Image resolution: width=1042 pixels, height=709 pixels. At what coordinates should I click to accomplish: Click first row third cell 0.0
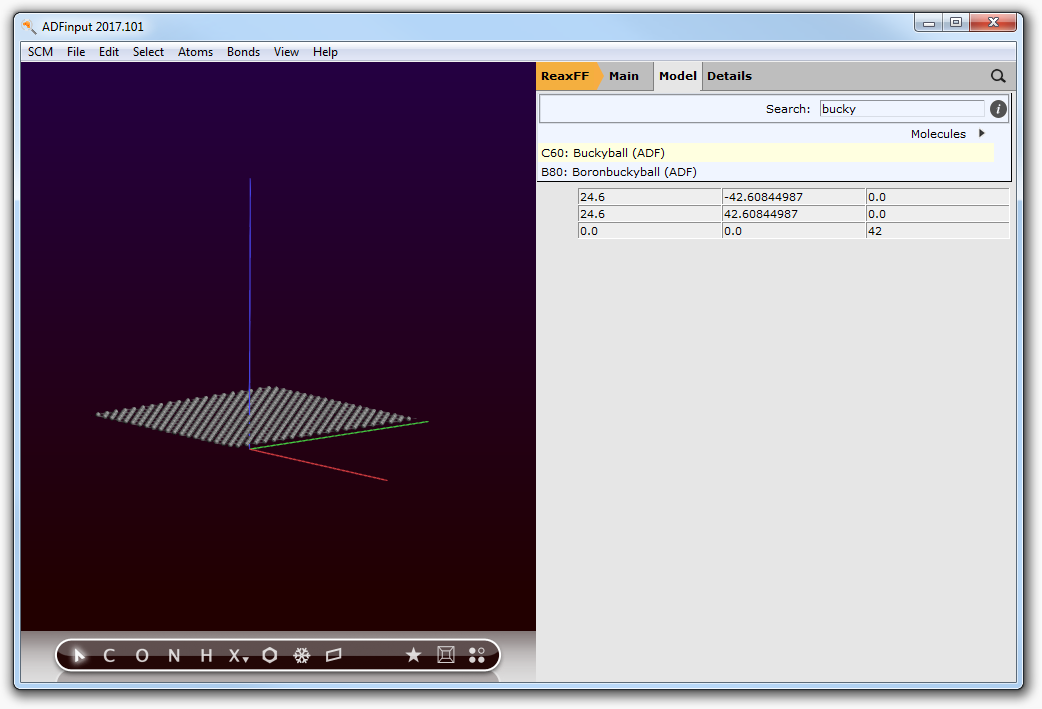[x=938, y=197]
